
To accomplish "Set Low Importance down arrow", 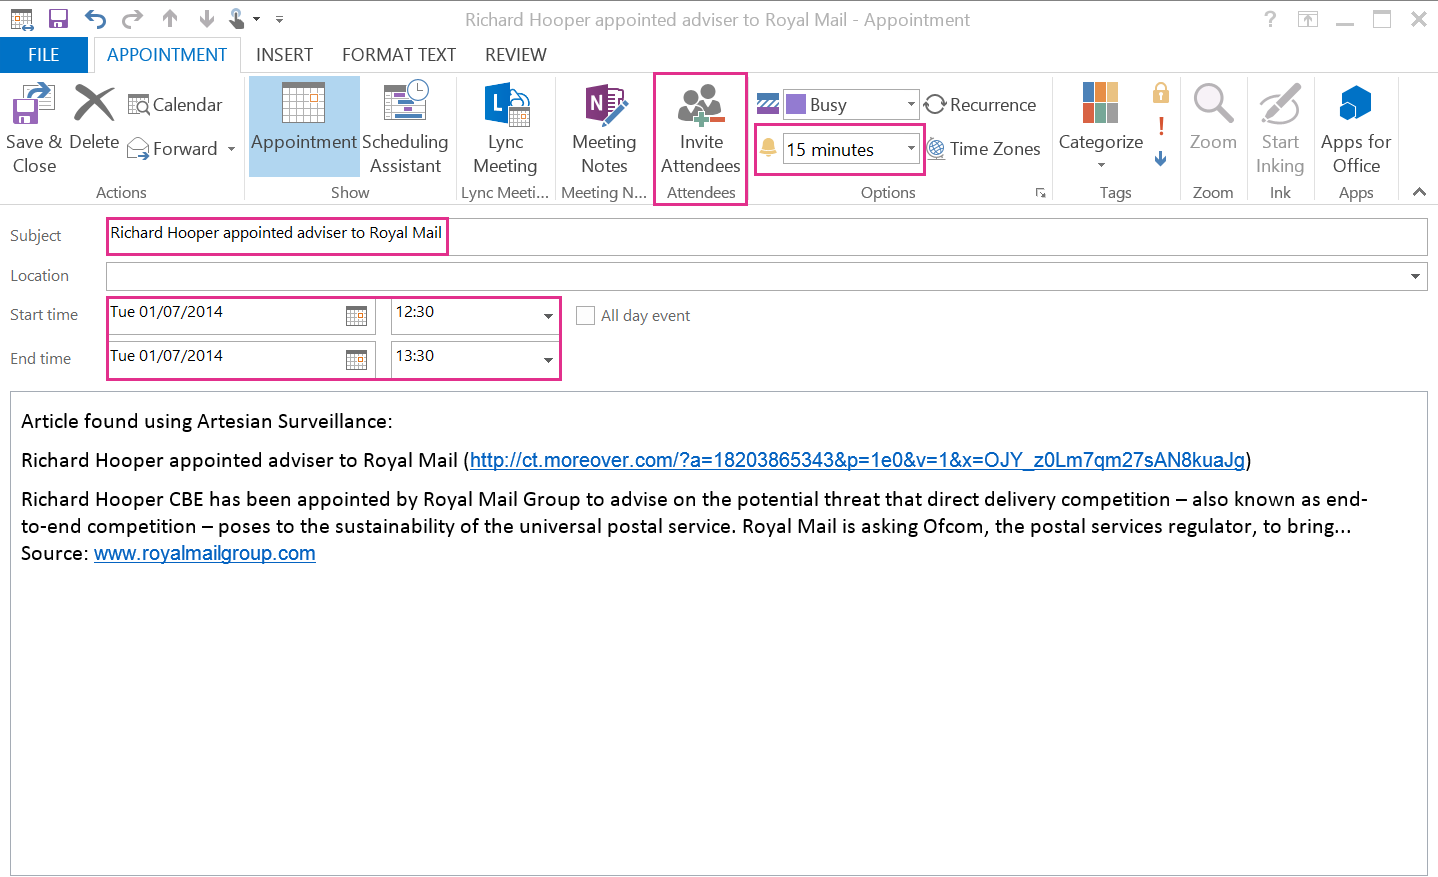I will (x=1161, y=158).
